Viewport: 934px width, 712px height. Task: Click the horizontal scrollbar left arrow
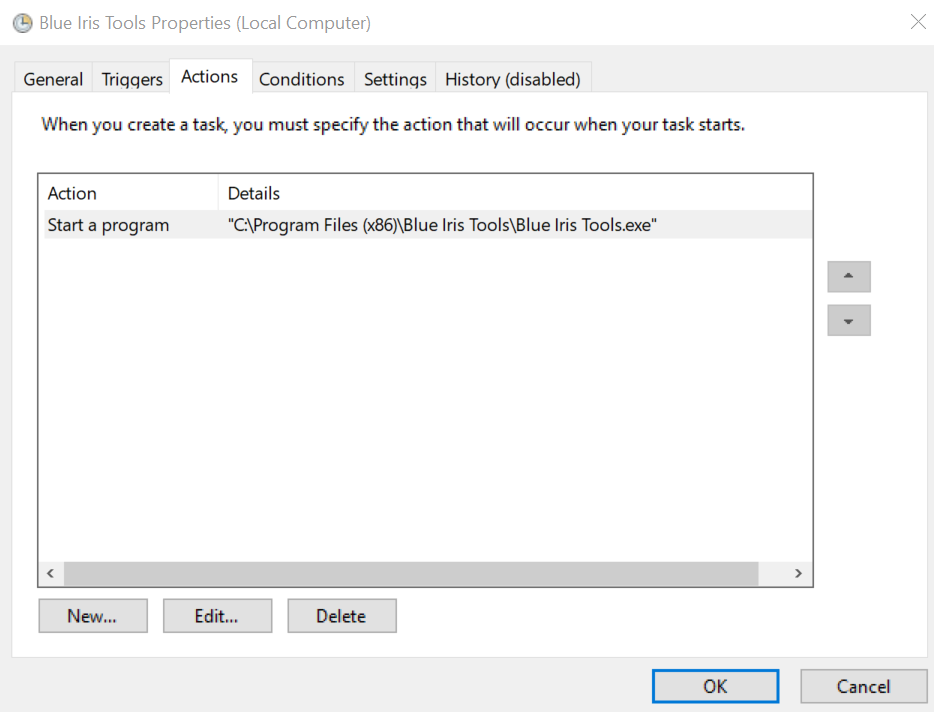click(50, 573)
